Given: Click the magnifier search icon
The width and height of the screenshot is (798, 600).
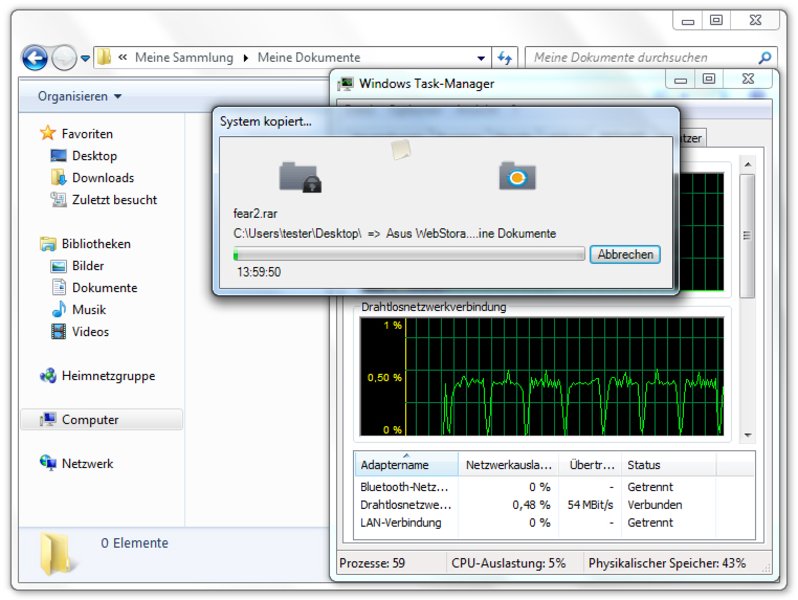Looking at the screenshot, I should pyautogui.click(x=764, y=58).
